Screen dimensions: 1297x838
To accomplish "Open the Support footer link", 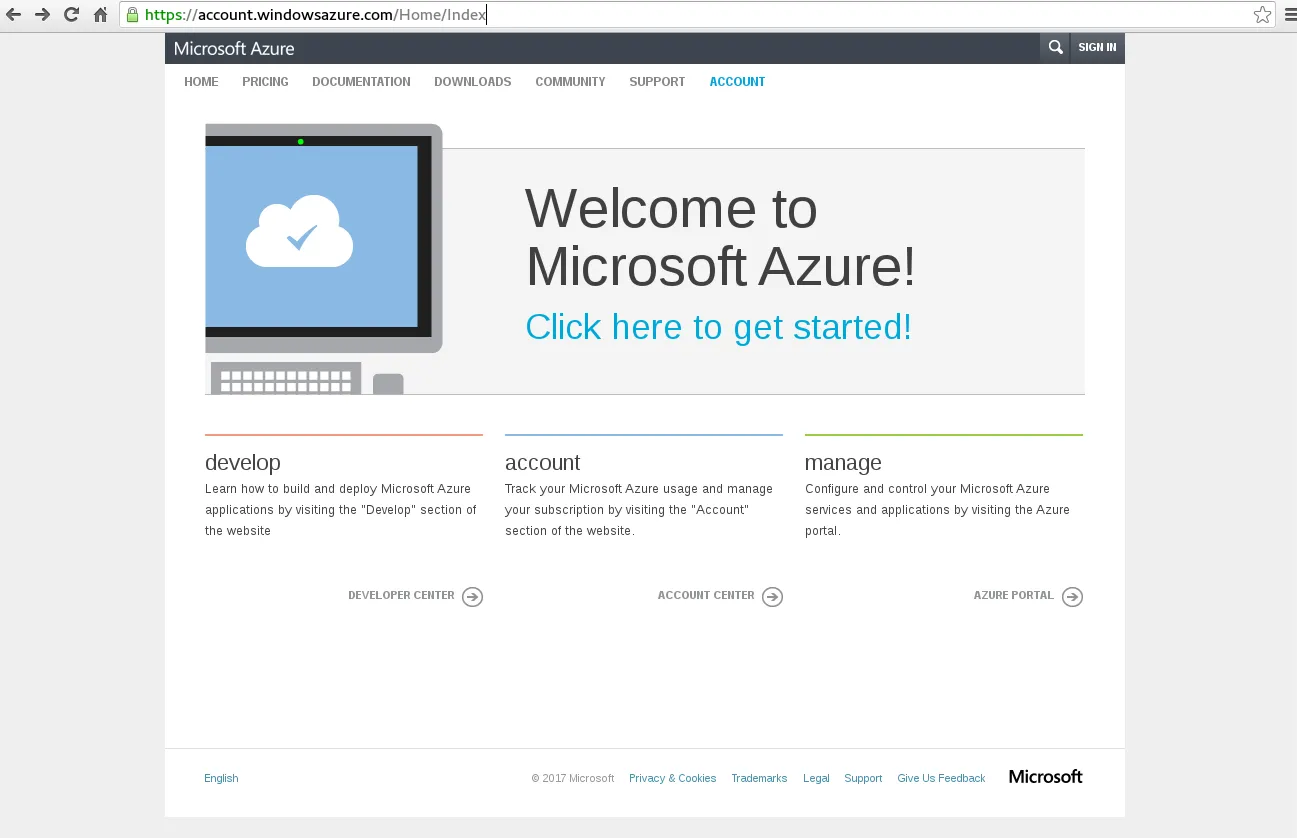I will [x=863, y=778].
